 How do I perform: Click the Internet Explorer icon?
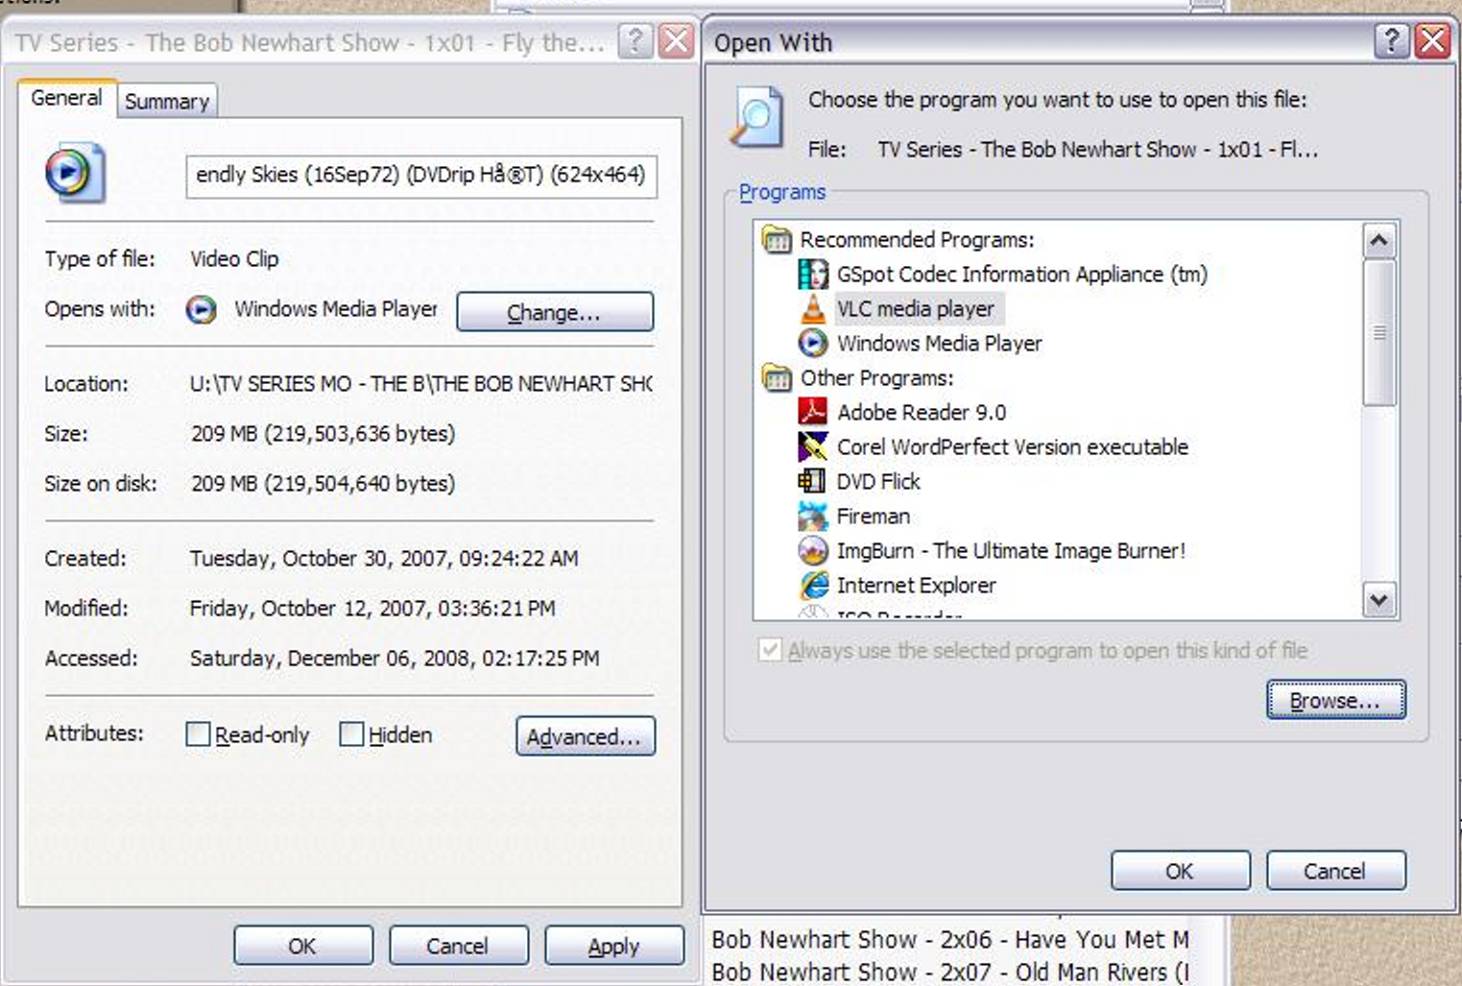814,585
